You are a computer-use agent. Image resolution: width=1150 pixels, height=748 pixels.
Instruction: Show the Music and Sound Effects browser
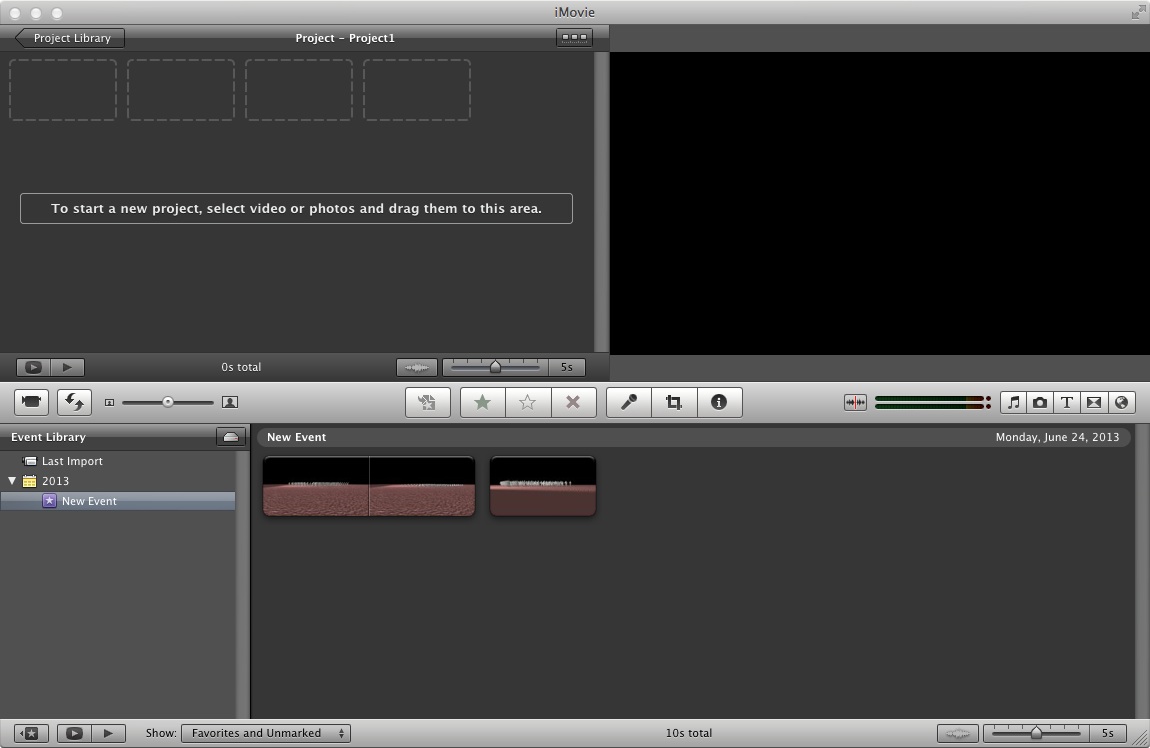click(1014, 402)
